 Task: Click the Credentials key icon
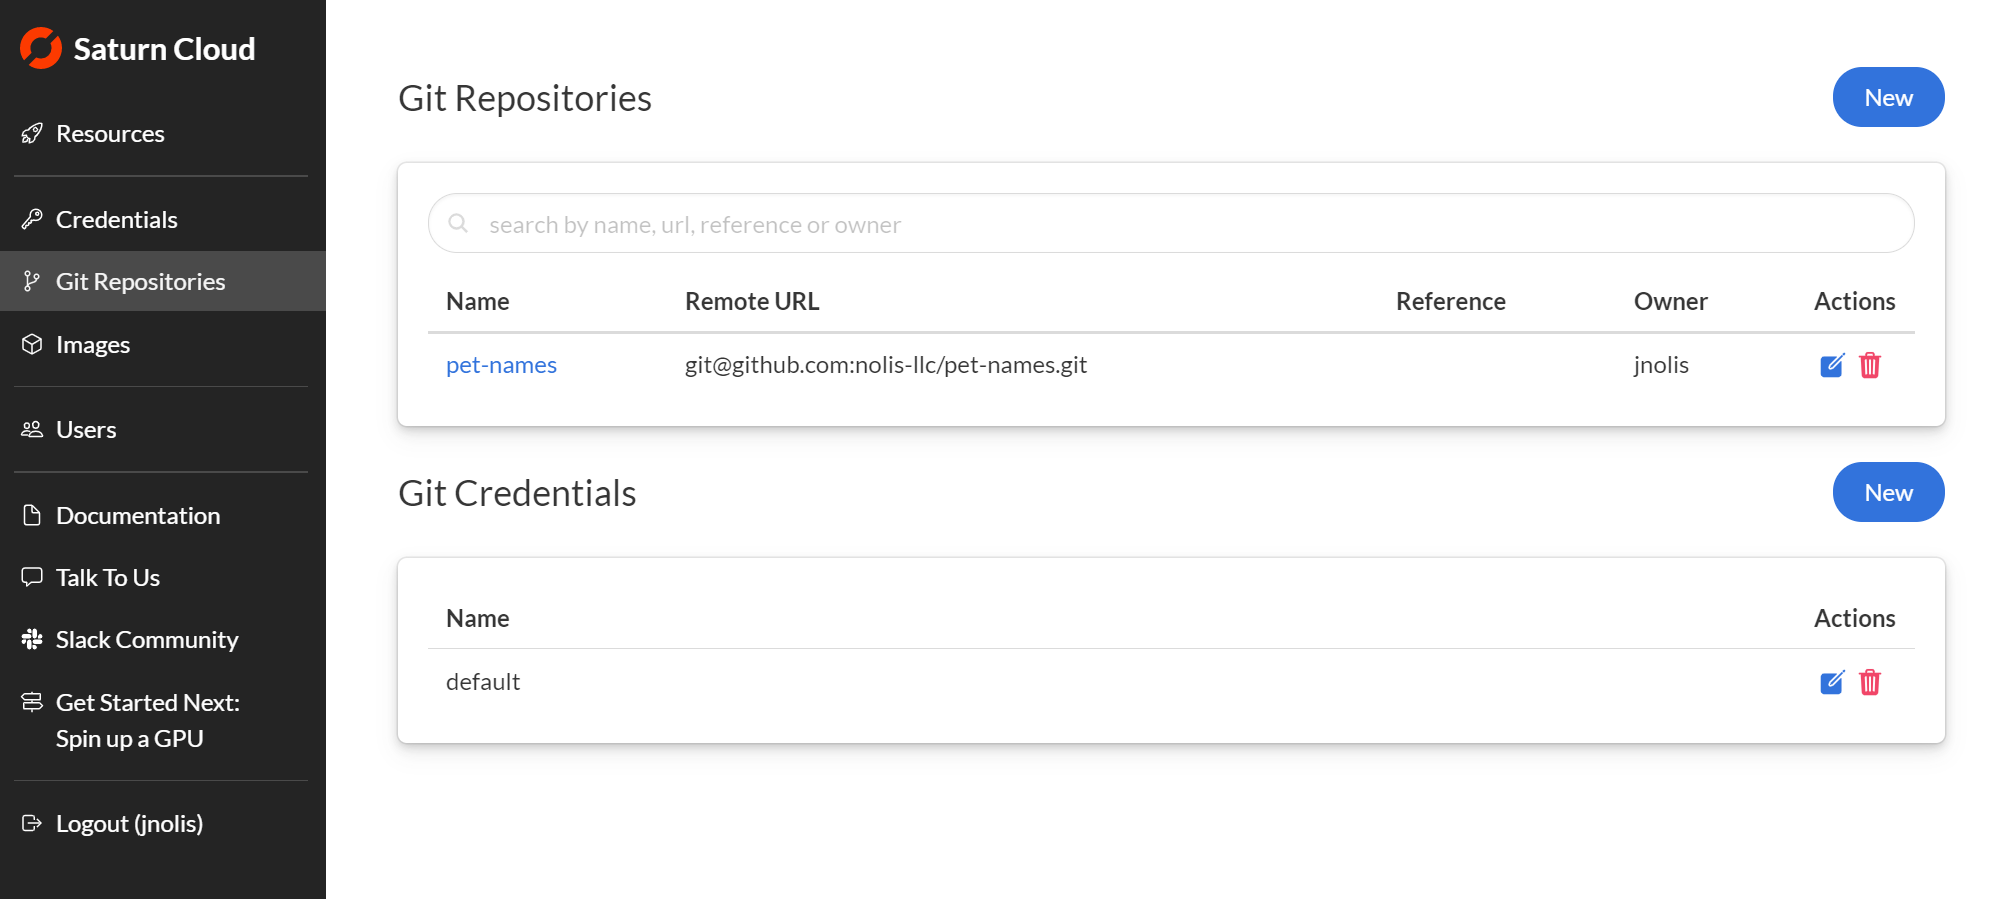[x=32, y=219]
